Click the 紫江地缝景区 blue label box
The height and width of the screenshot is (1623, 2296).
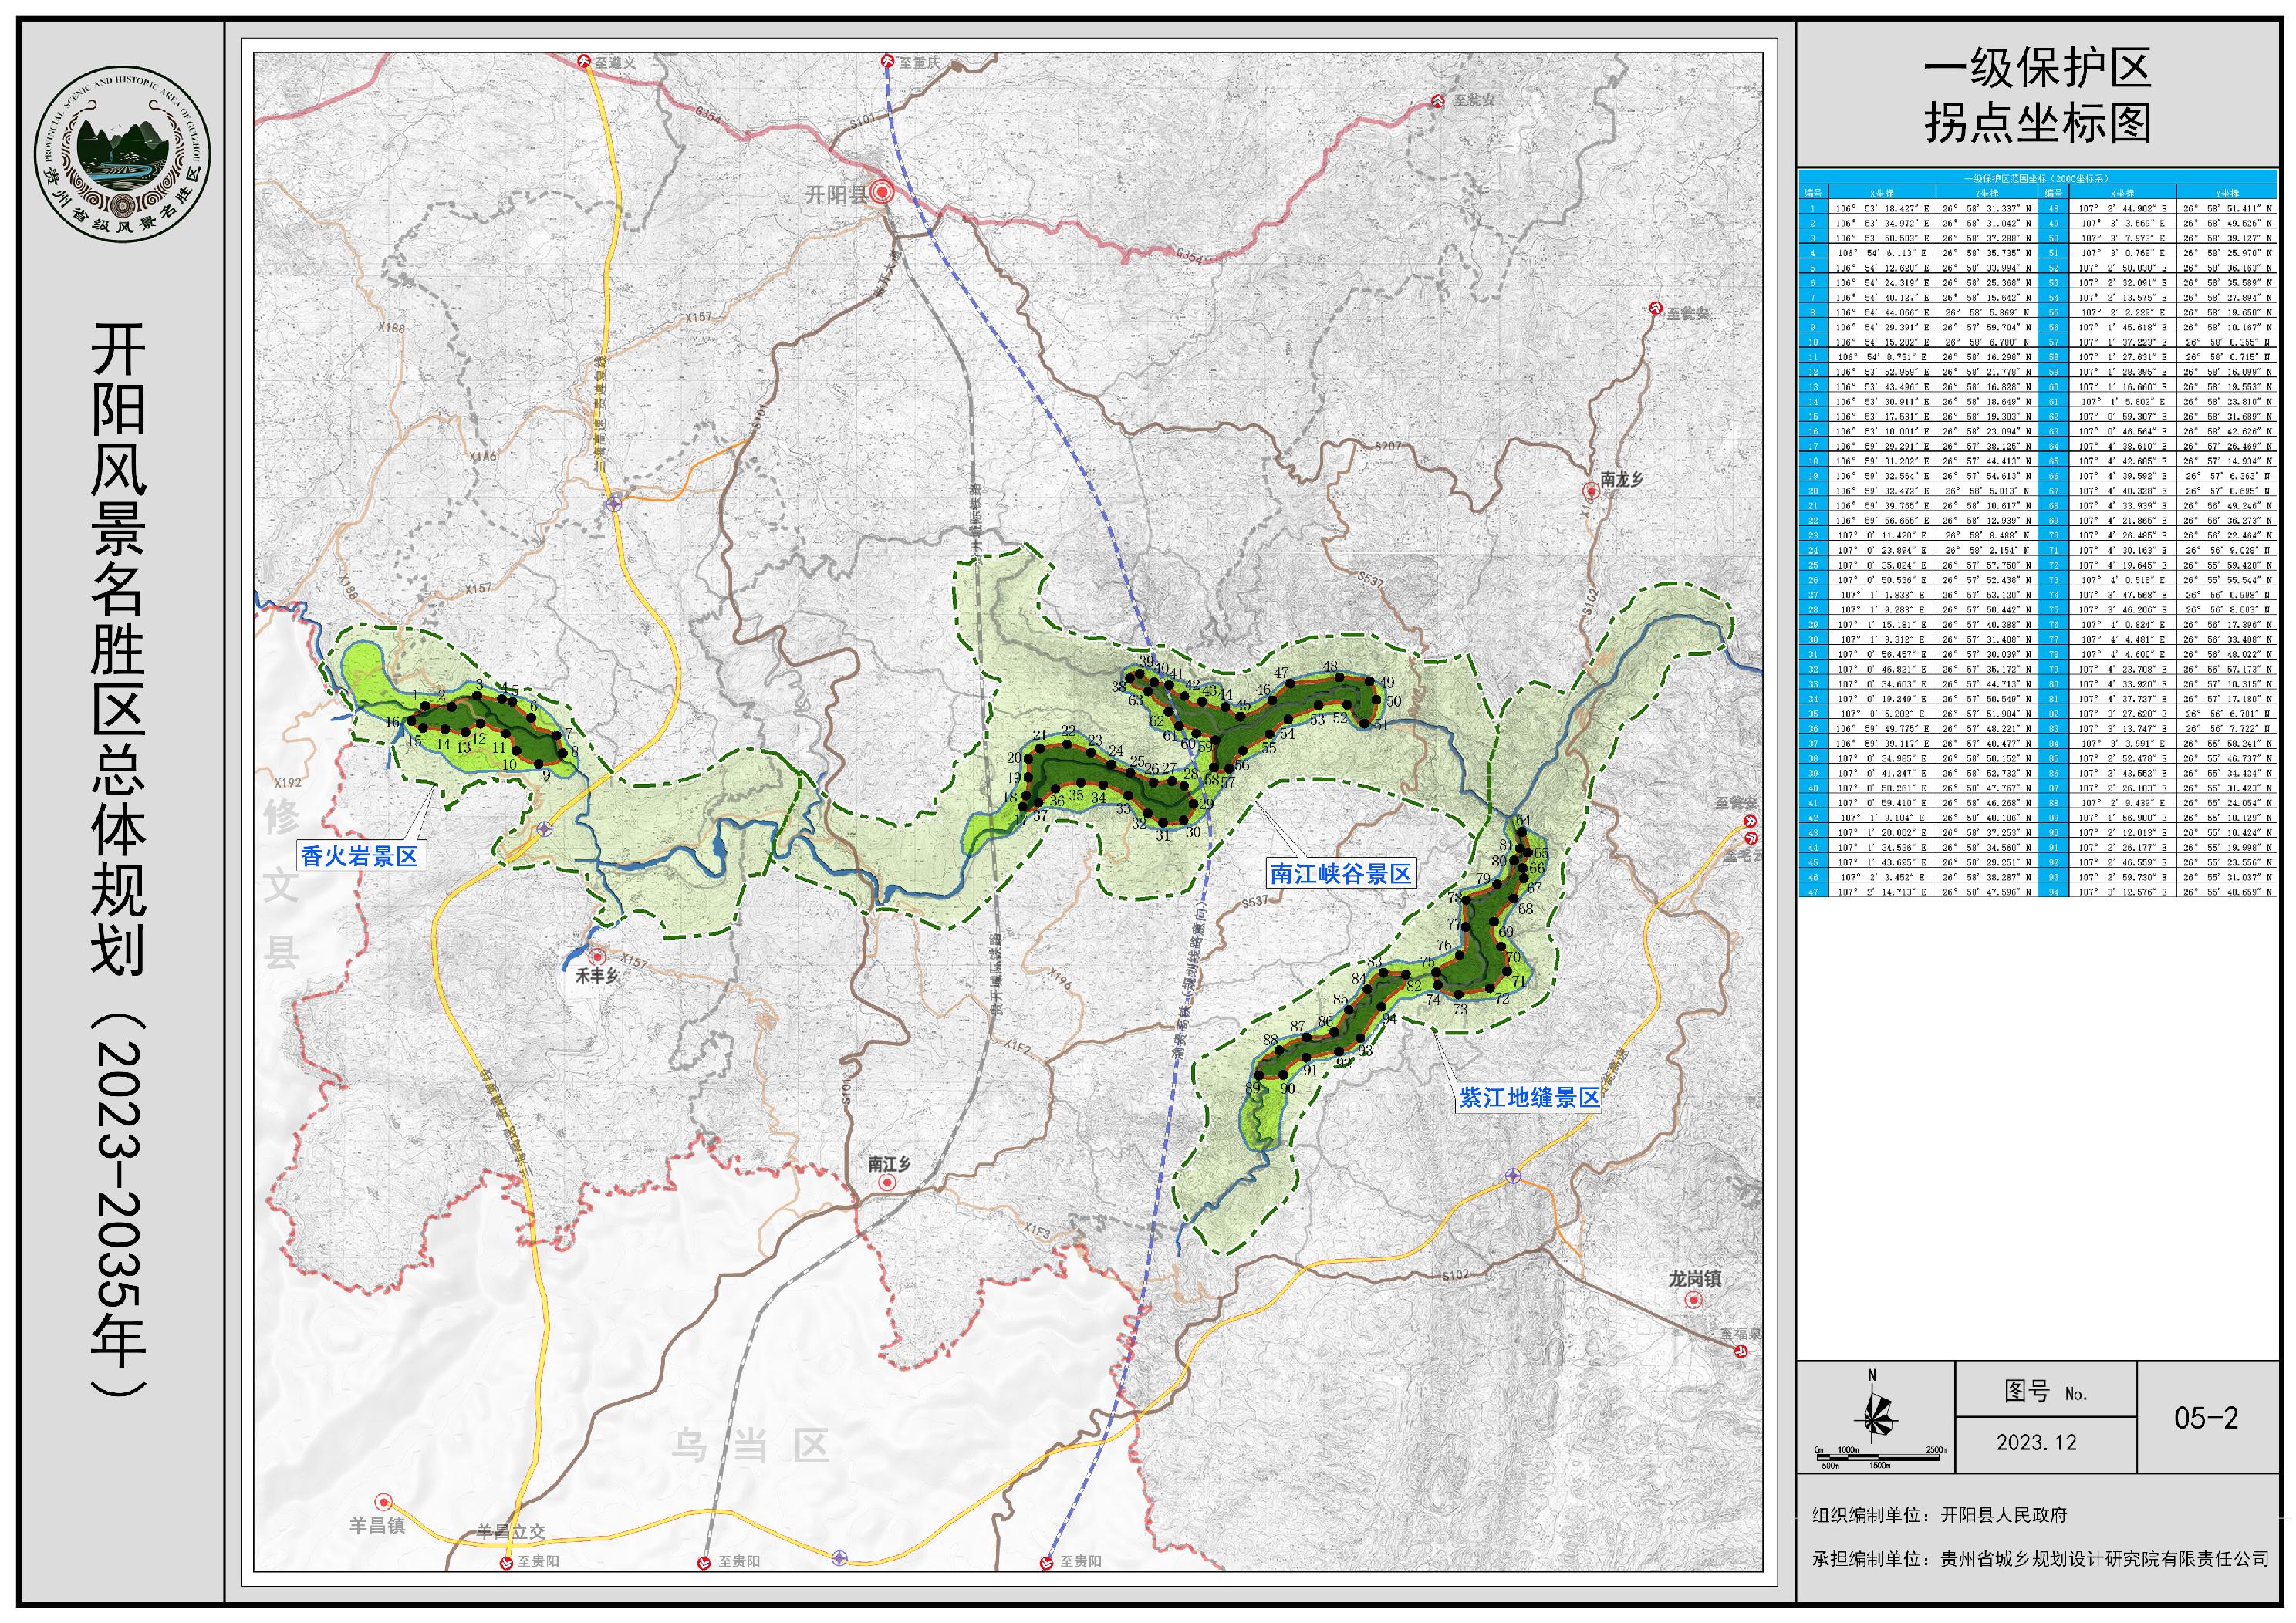pos(1529,1097)
